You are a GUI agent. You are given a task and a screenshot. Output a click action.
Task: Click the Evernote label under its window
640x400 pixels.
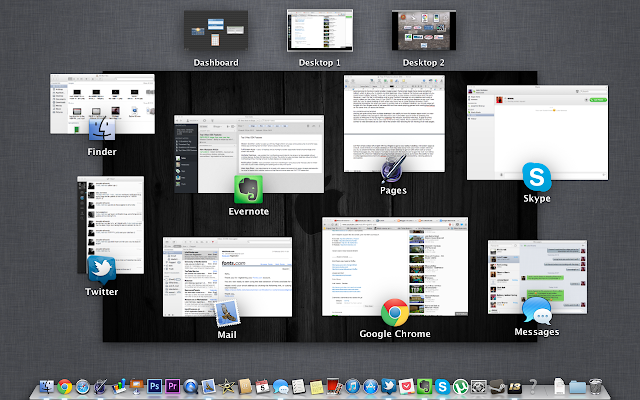point(249,211)
